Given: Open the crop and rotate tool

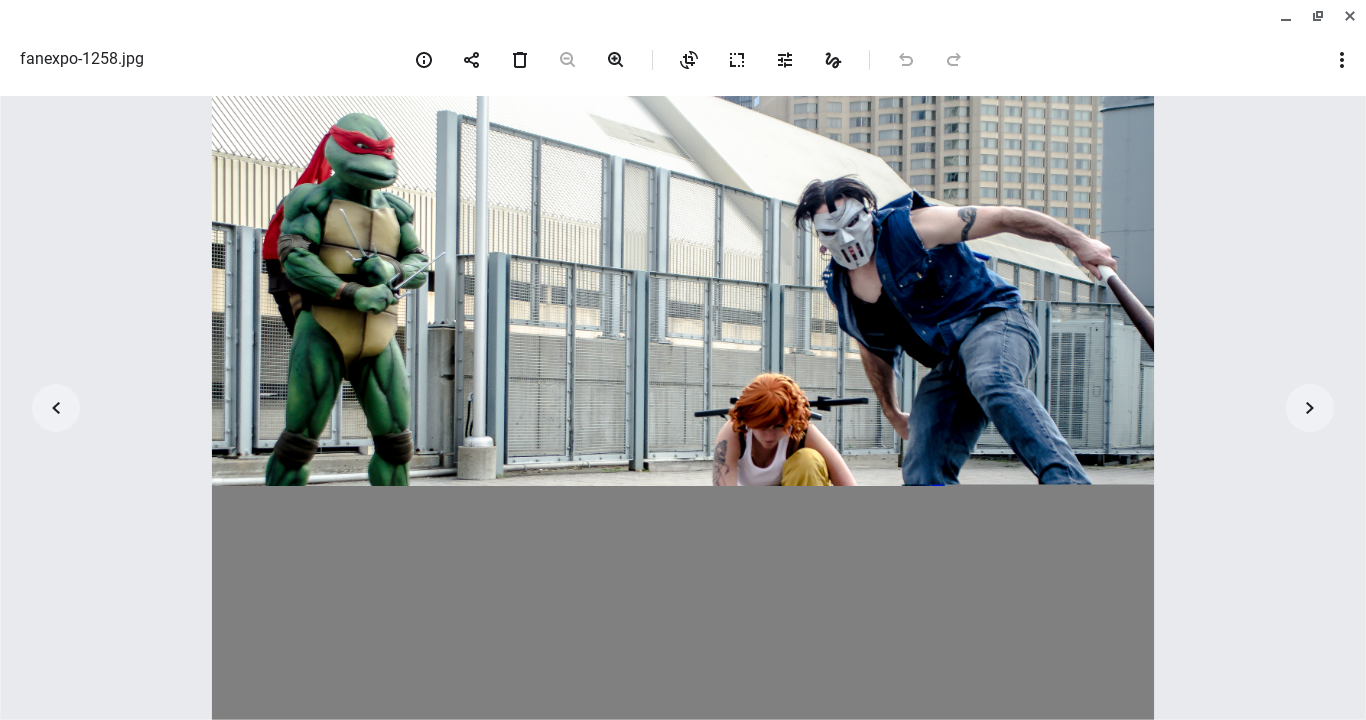Looking at the screenshot, I should 689,60.
